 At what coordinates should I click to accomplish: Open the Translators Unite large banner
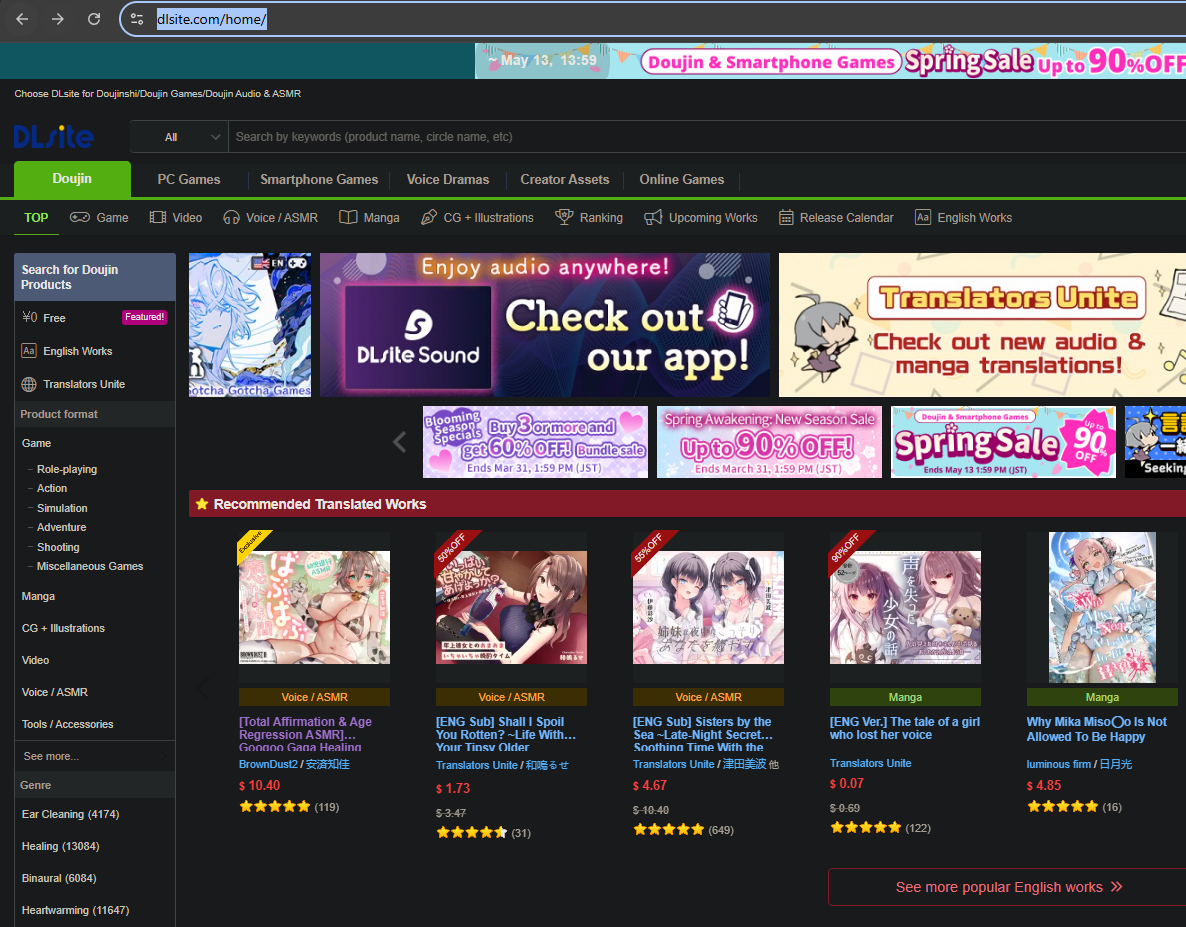[983, 325]
